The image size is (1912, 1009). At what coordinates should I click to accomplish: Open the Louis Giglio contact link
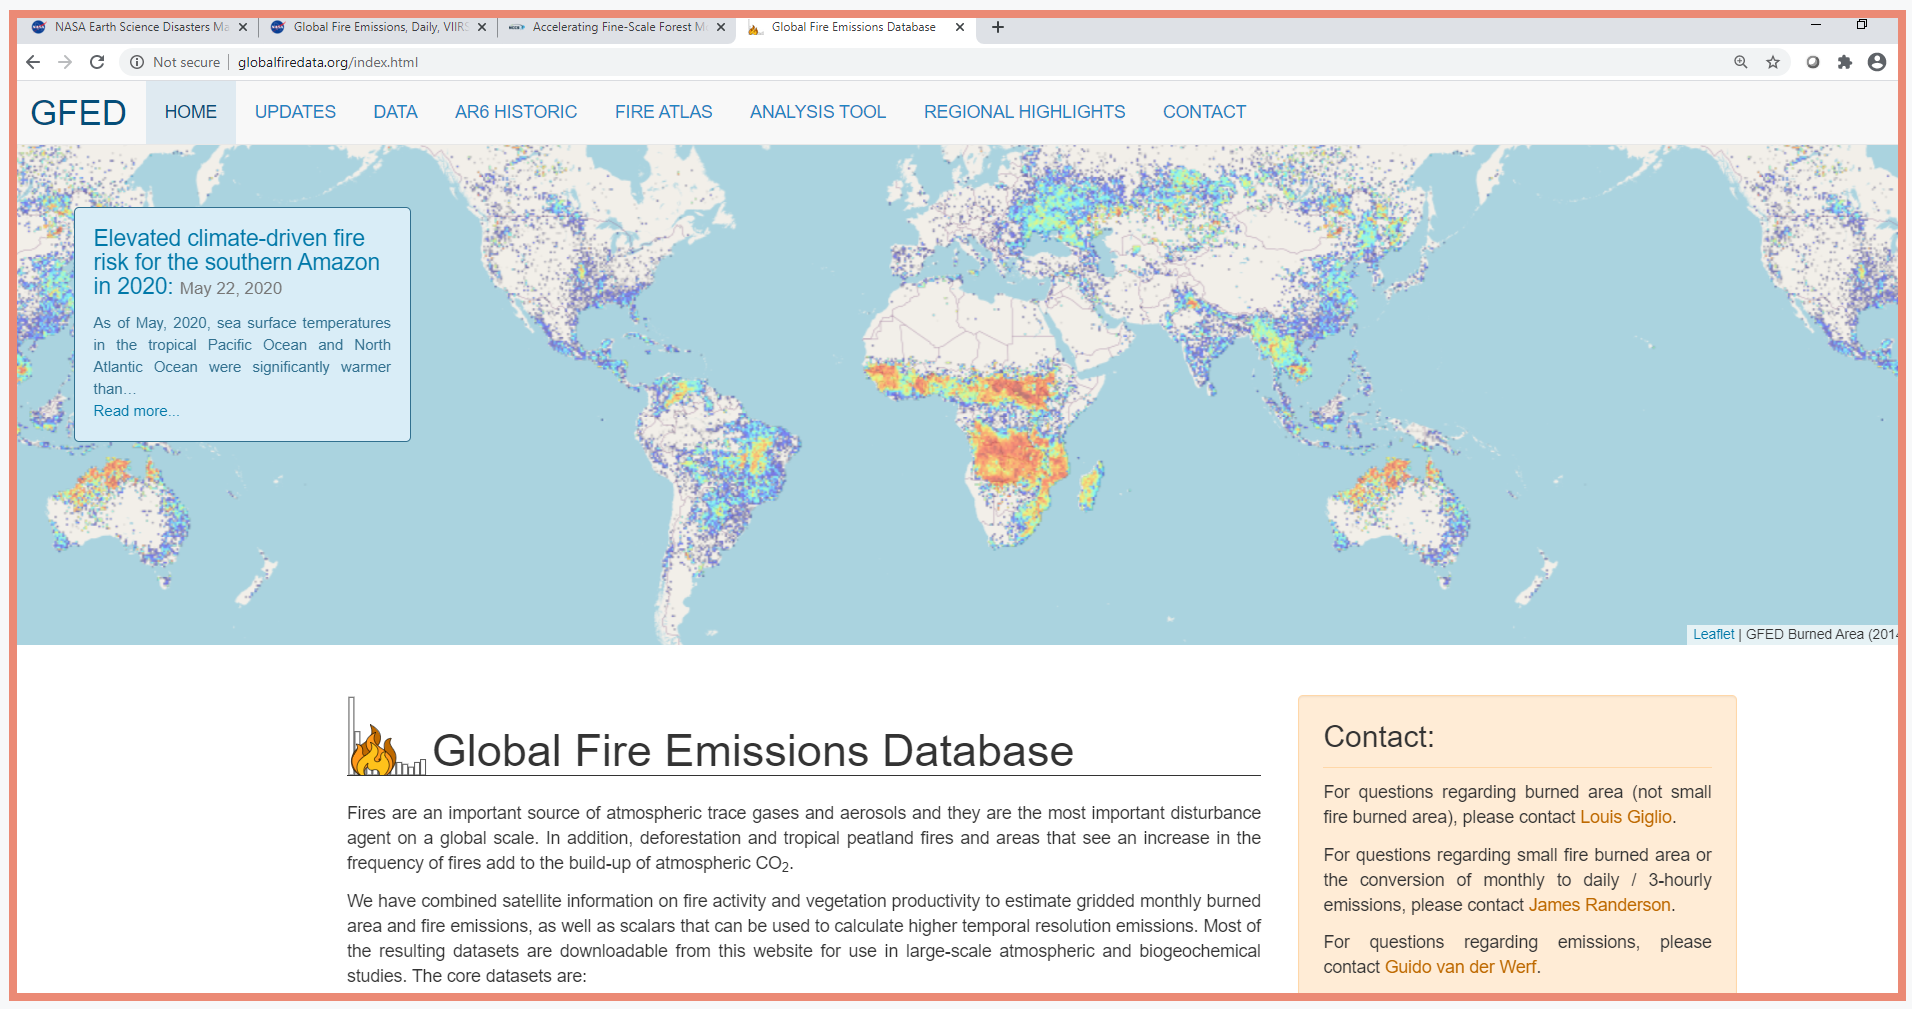[x=1625, y=817]
